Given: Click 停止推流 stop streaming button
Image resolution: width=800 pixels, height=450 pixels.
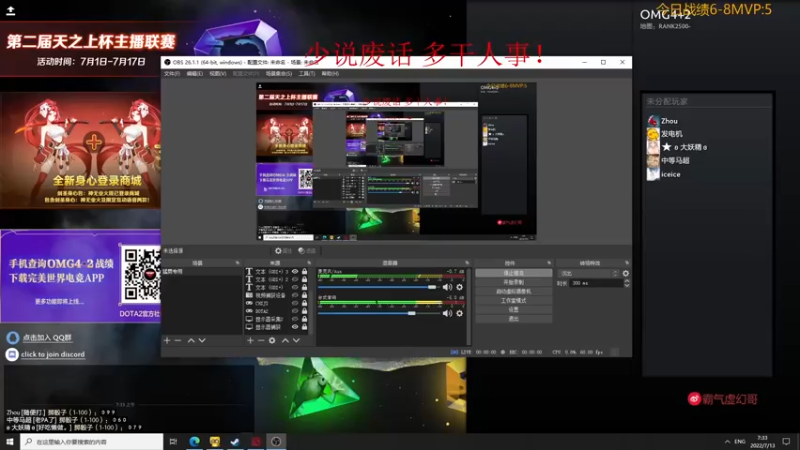Looking at the screenshot, I should (514, 273).
